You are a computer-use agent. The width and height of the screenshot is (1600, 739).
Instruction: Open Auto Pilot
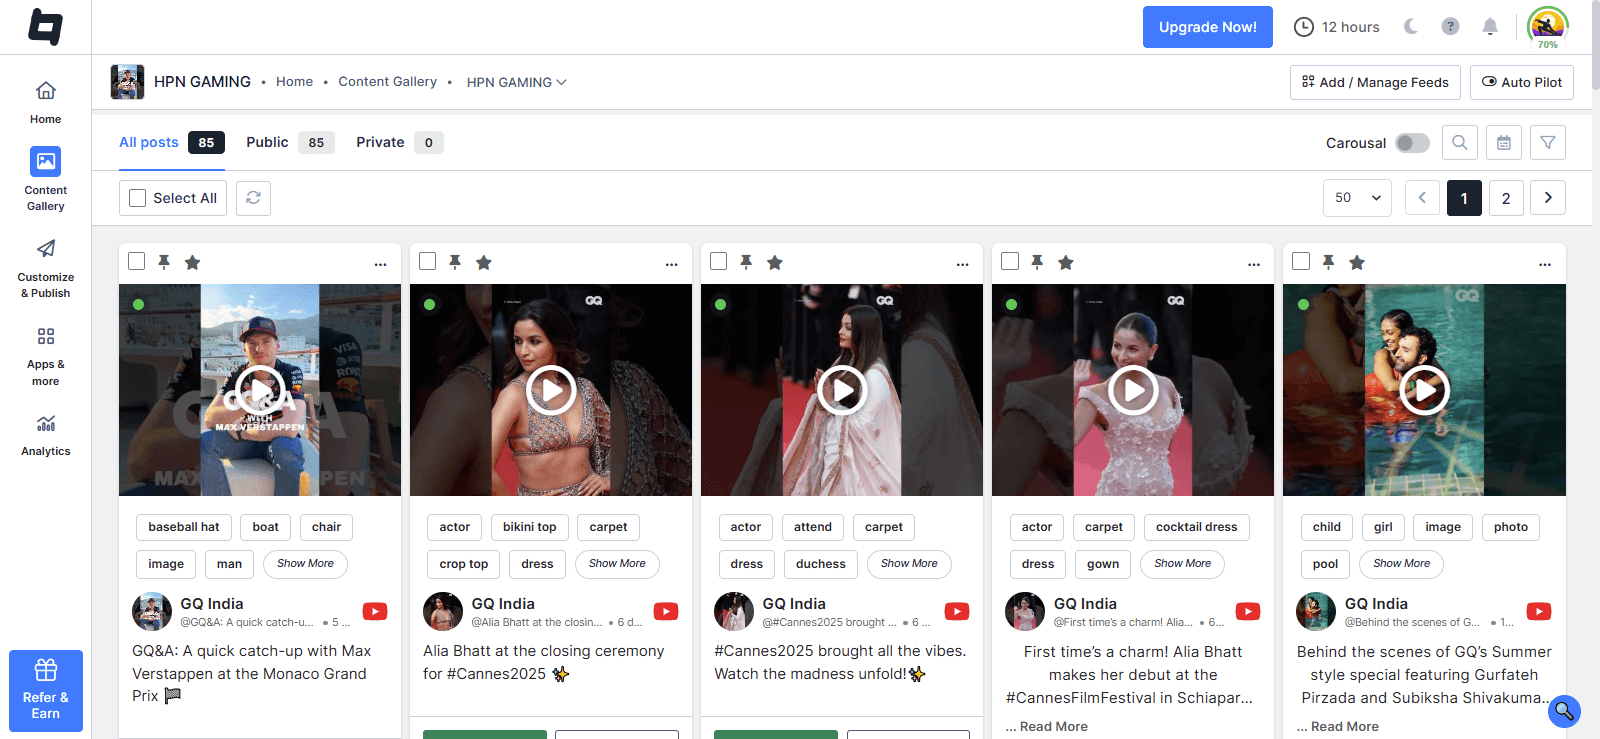coord(1522,82)
